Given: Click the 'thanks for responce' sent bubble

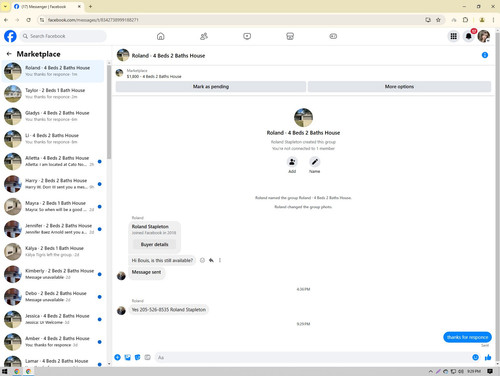Looking at the screenshot, I should pyautogui.click(x=467, y=337).
